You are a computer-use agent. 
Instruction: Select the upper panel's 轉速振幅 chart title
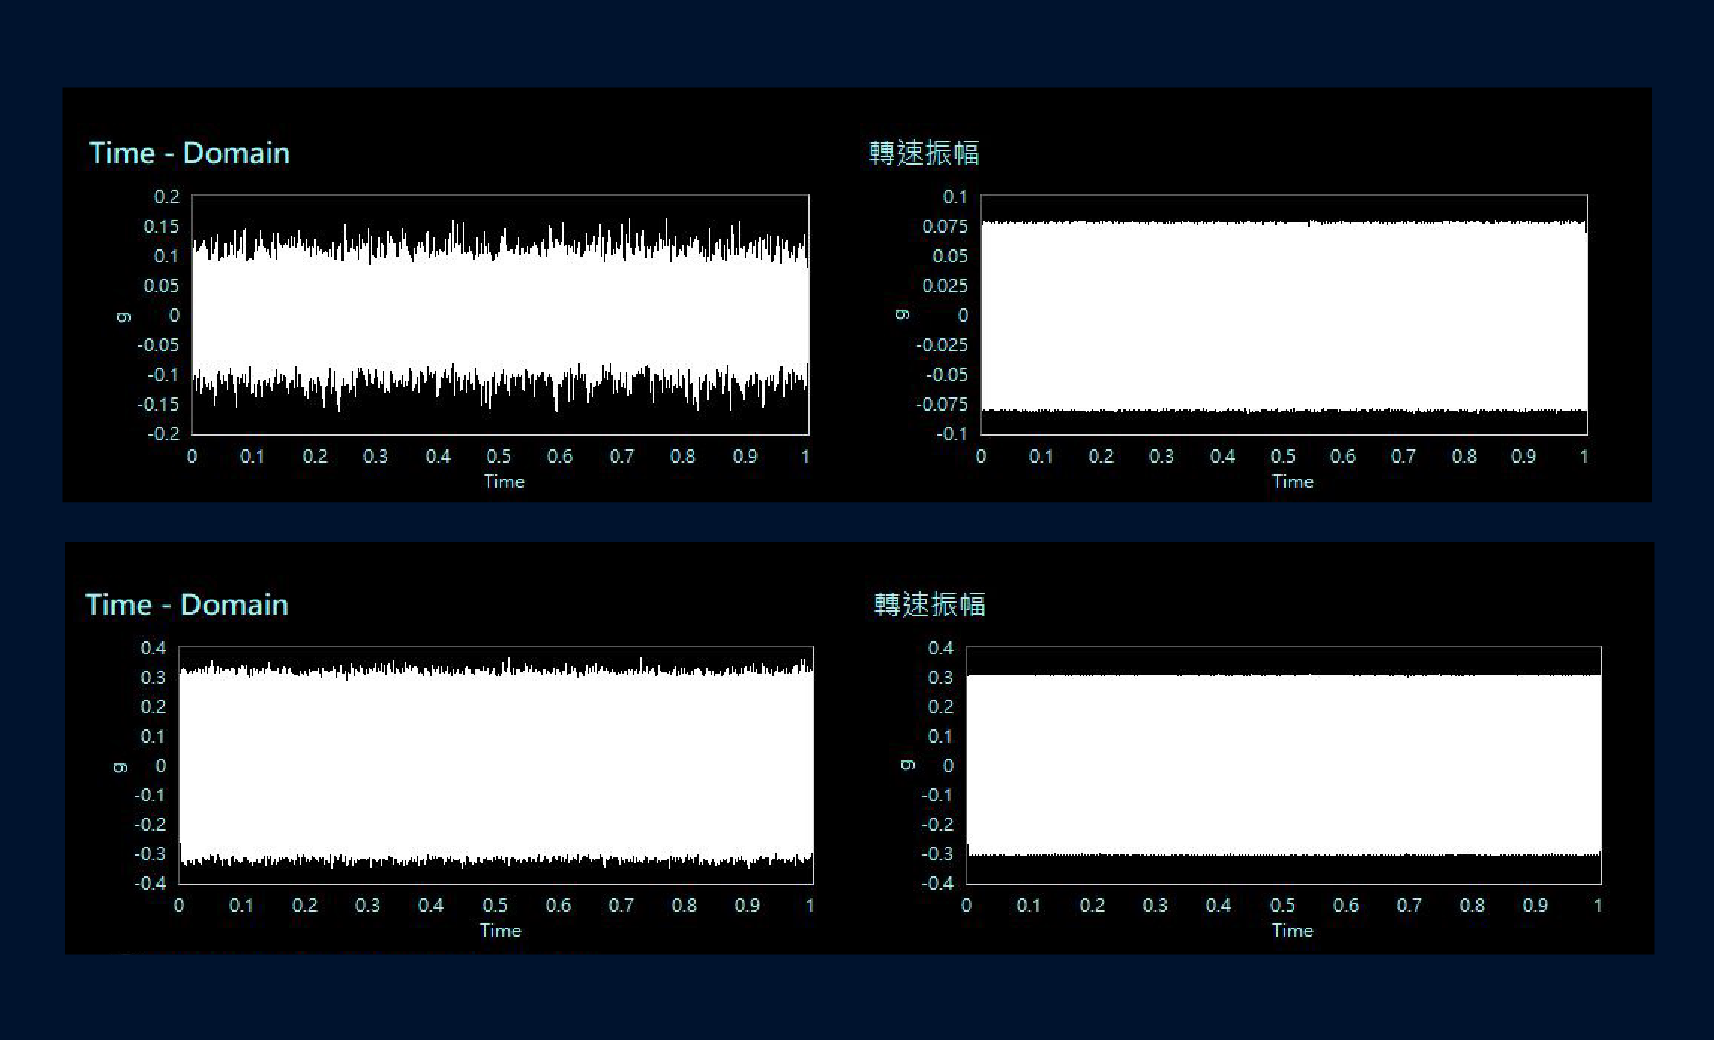pyautogui.click(x=924, y=153)
